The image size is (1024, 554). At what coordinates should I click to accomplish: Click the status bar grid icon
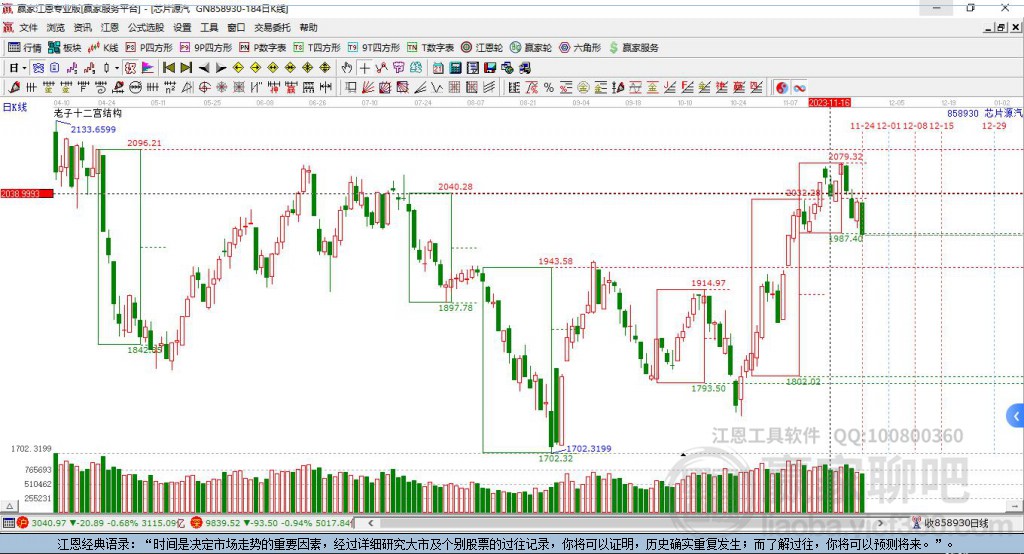8,523
